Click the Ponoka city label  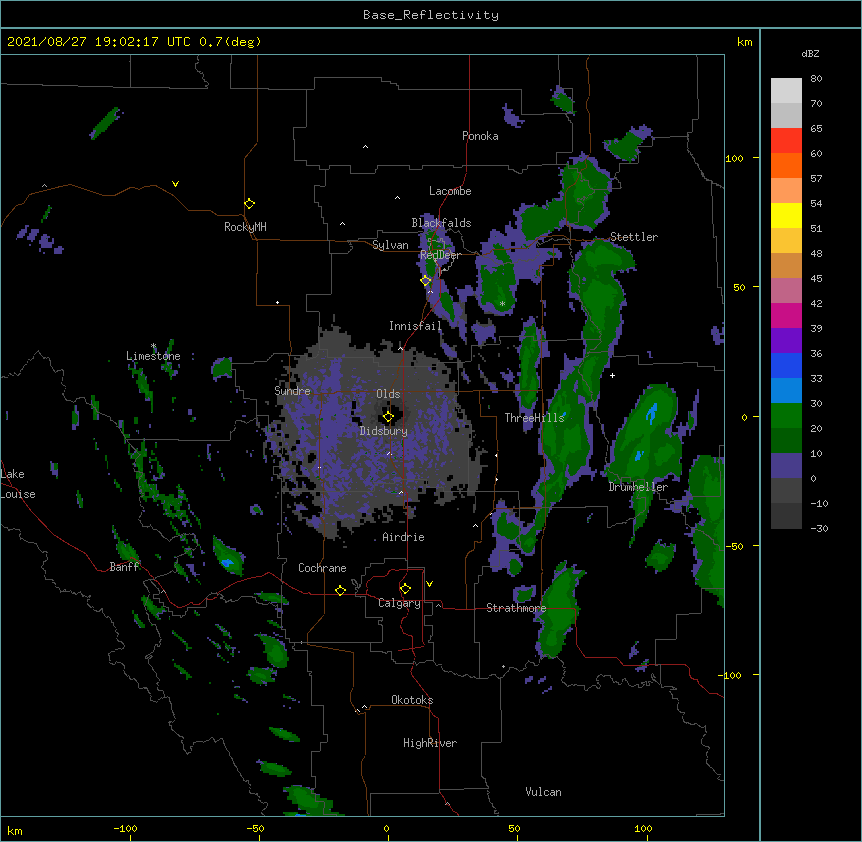tap(480, 136)
